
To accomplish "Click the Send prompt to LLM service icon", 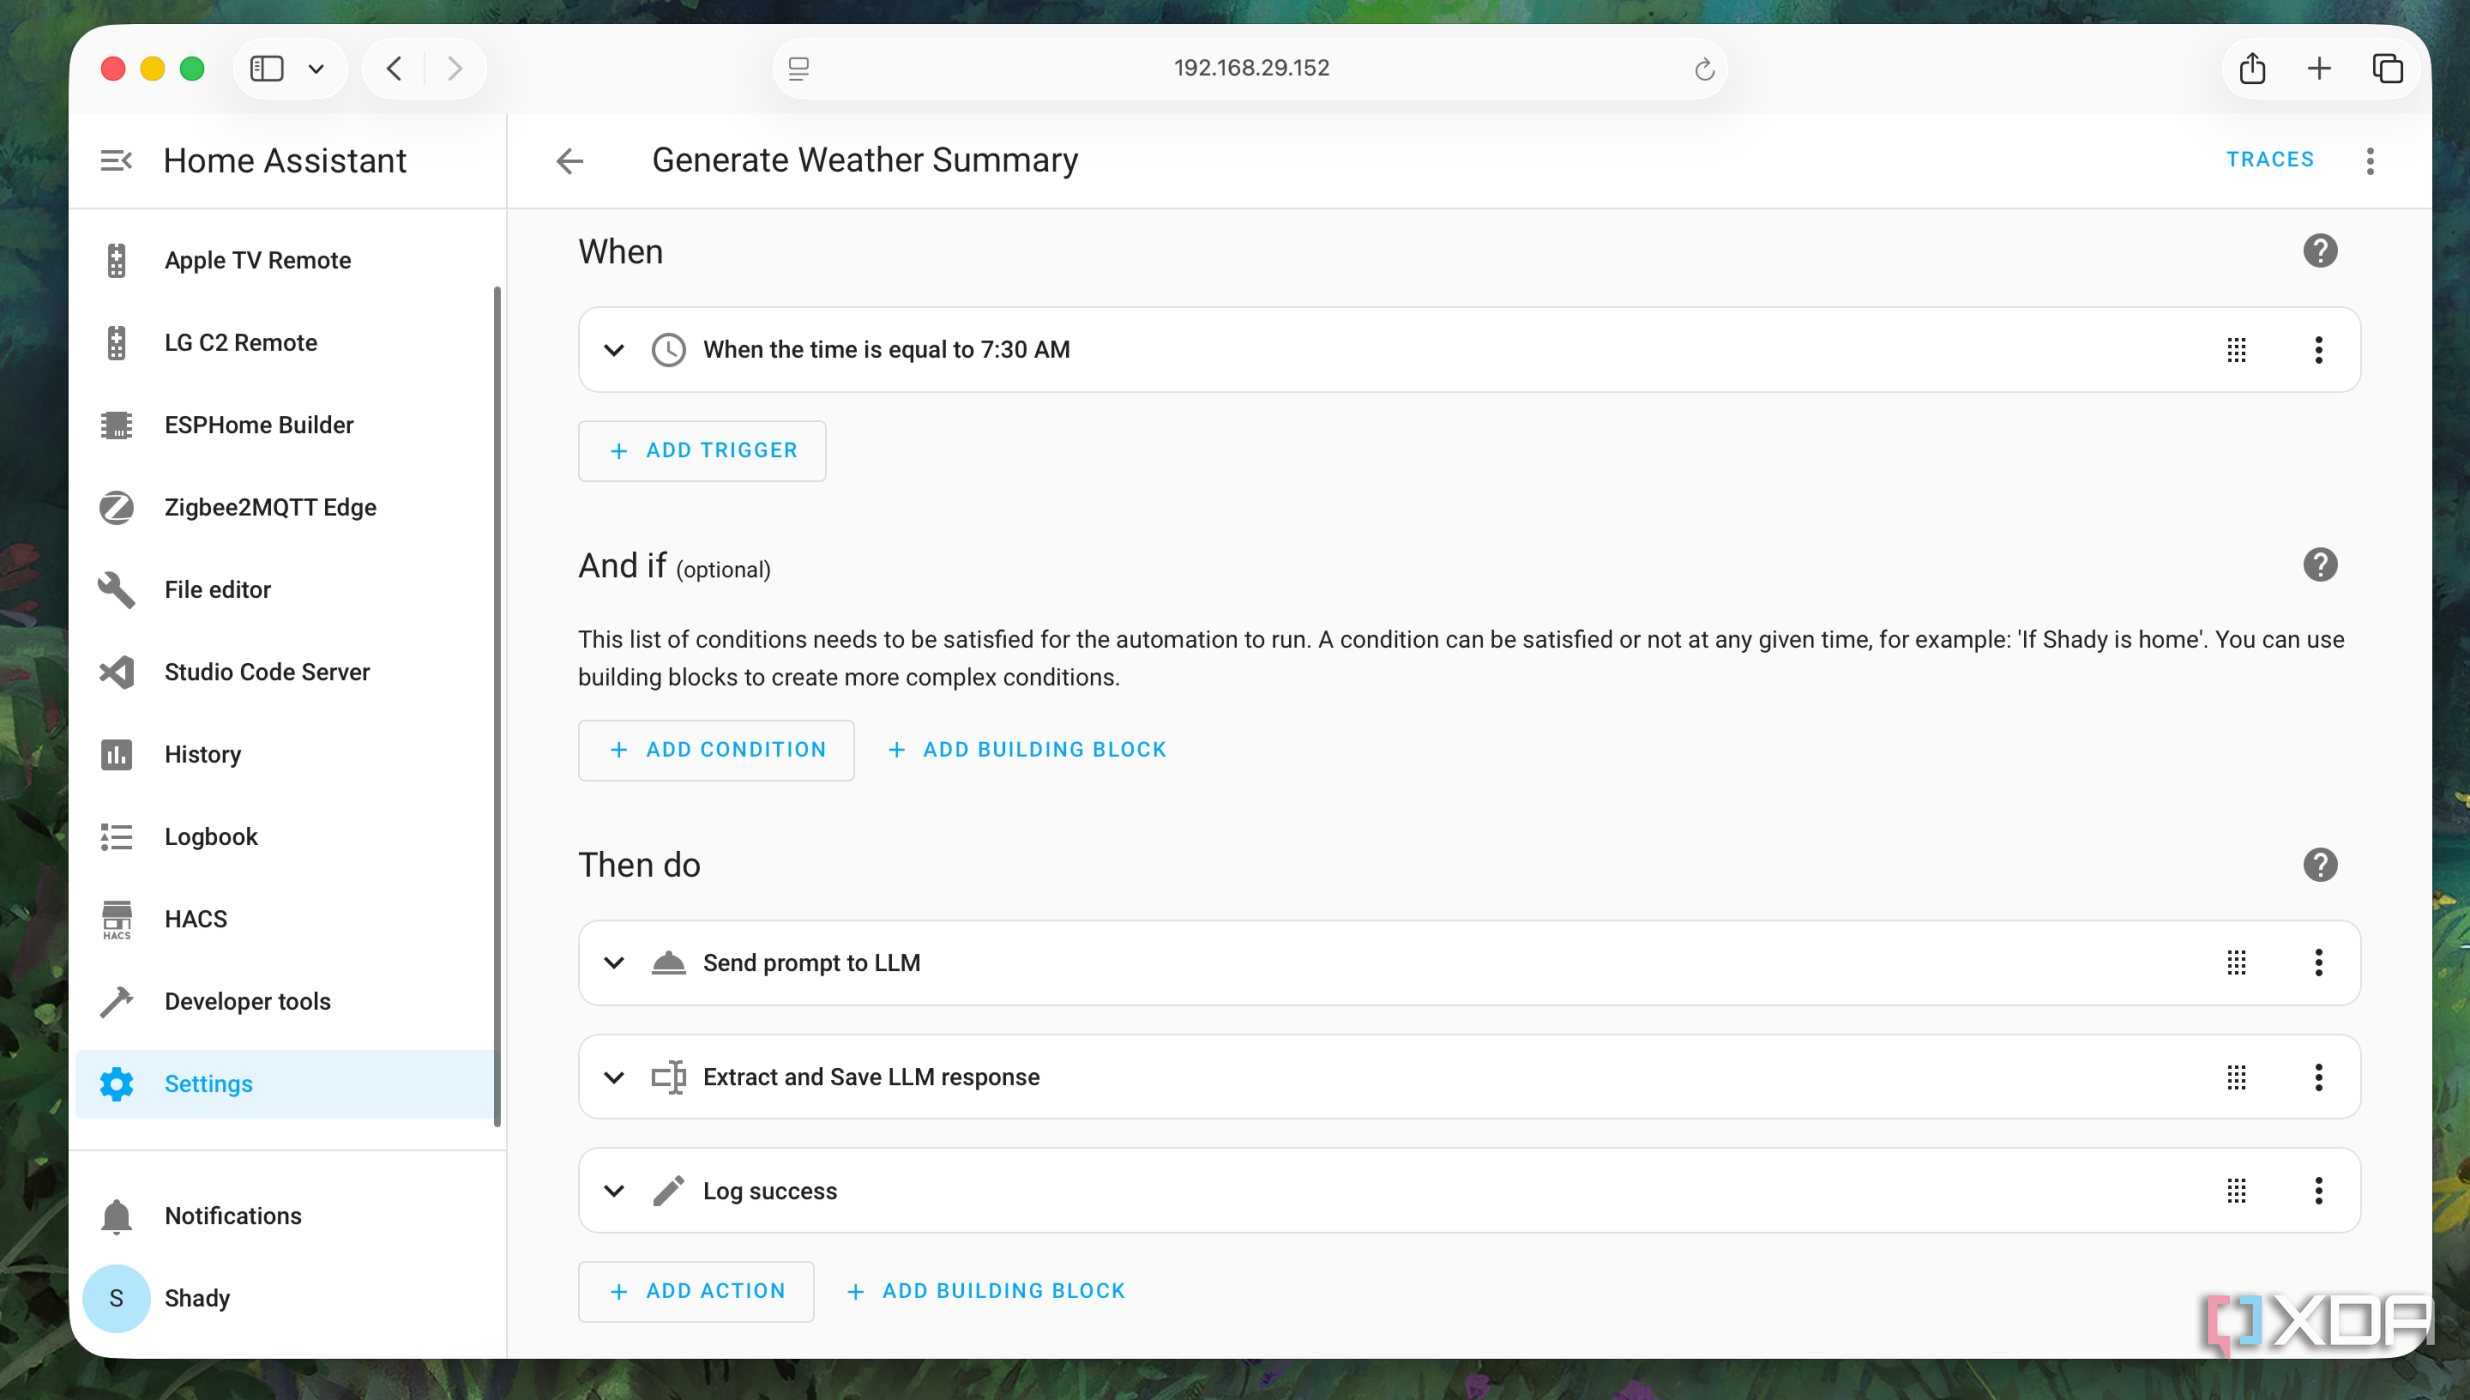I will [x=668, y=963].
